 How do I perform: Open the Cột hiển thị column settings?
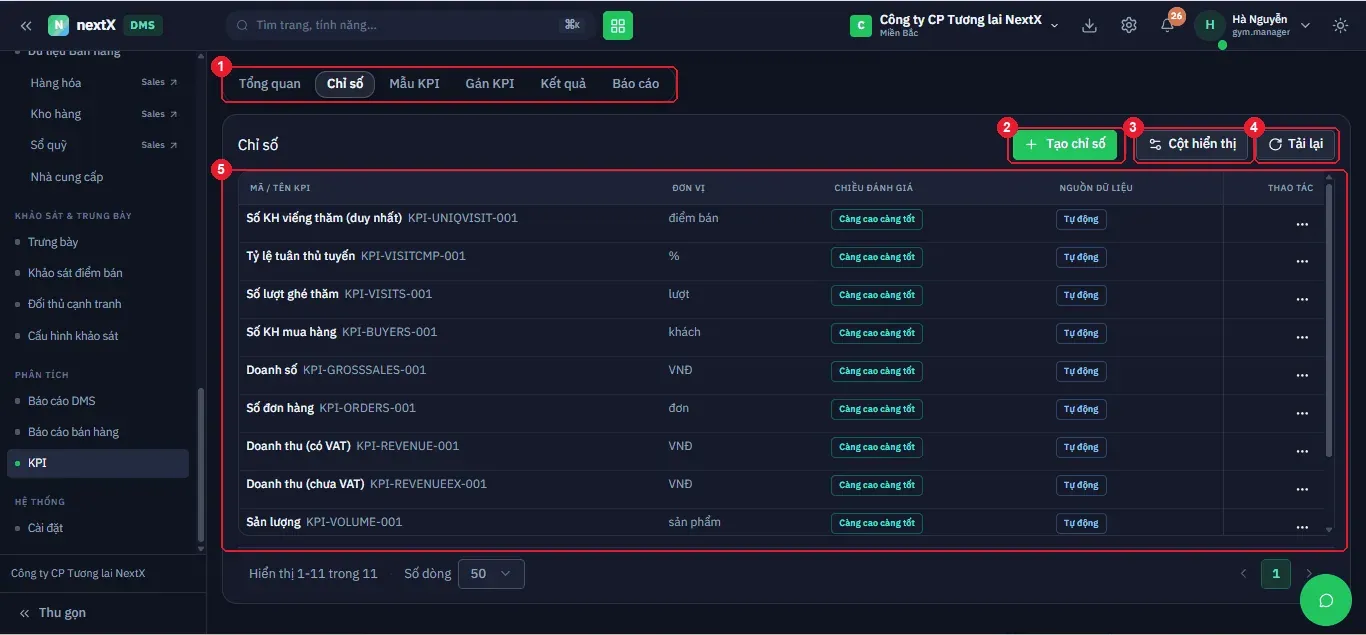[x=1192, y=144]
